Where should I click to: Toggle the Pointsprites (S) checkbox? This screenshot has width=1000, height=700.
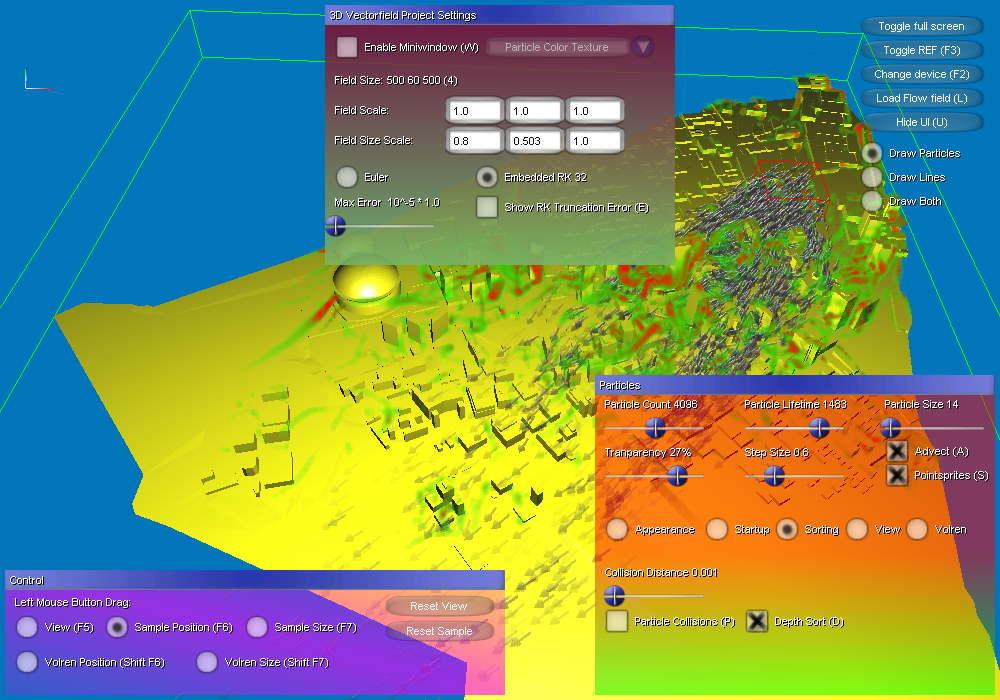click(898, 475)
